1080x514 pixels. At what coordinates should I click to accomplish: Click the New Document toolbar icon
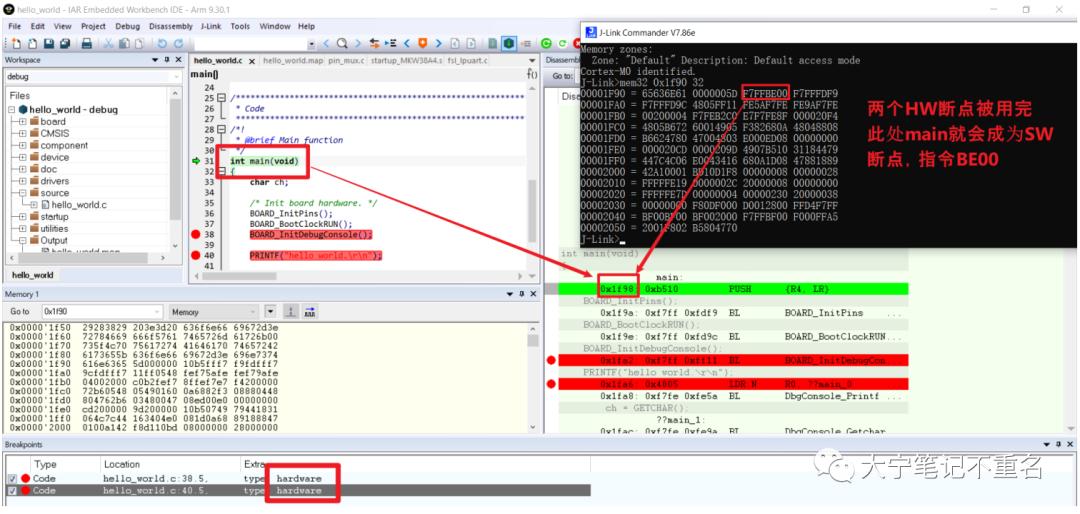[16, 43]
